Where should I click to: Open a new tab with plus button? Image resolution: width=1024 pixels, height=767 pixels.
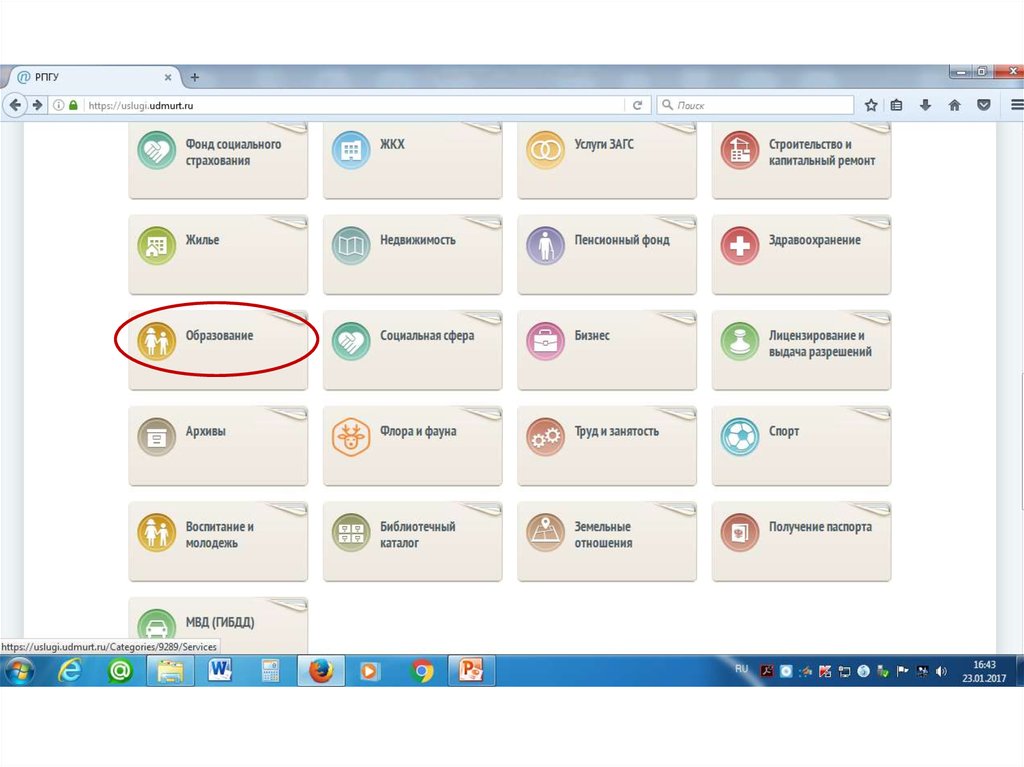(x=195, y=77)
